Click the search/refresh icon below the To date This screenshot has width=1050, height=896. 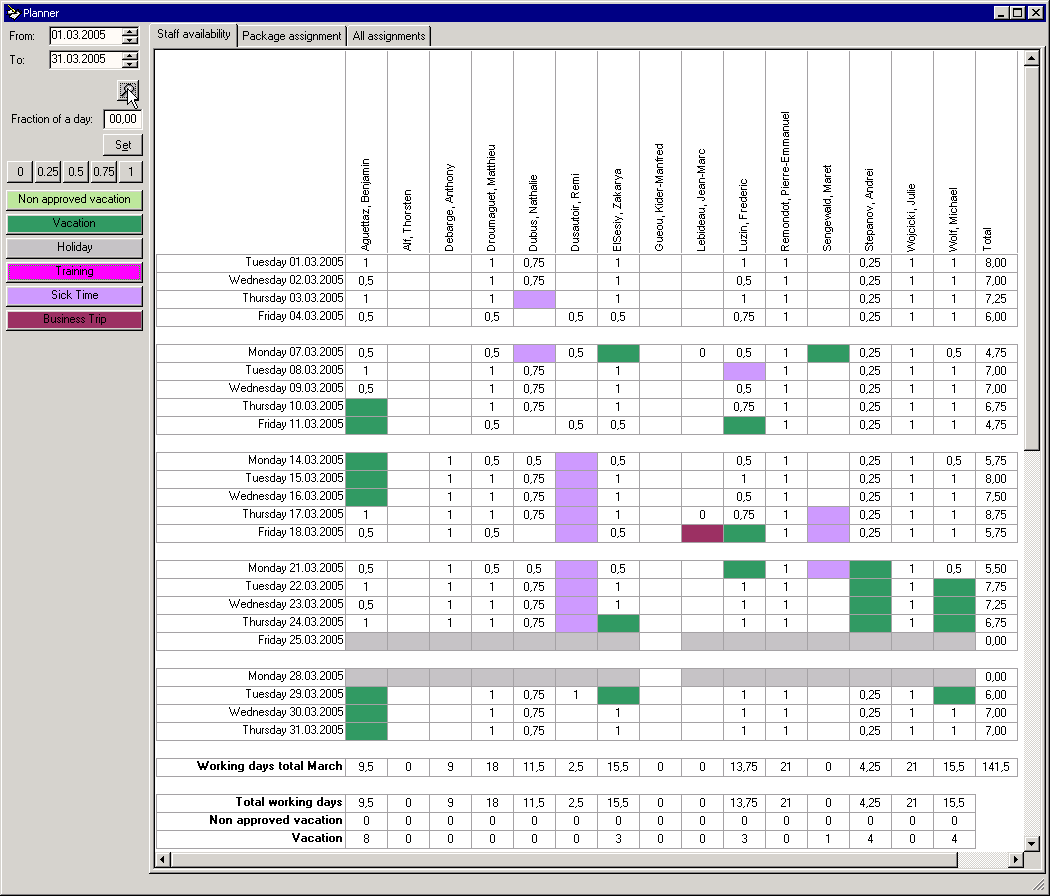point(127,92)
